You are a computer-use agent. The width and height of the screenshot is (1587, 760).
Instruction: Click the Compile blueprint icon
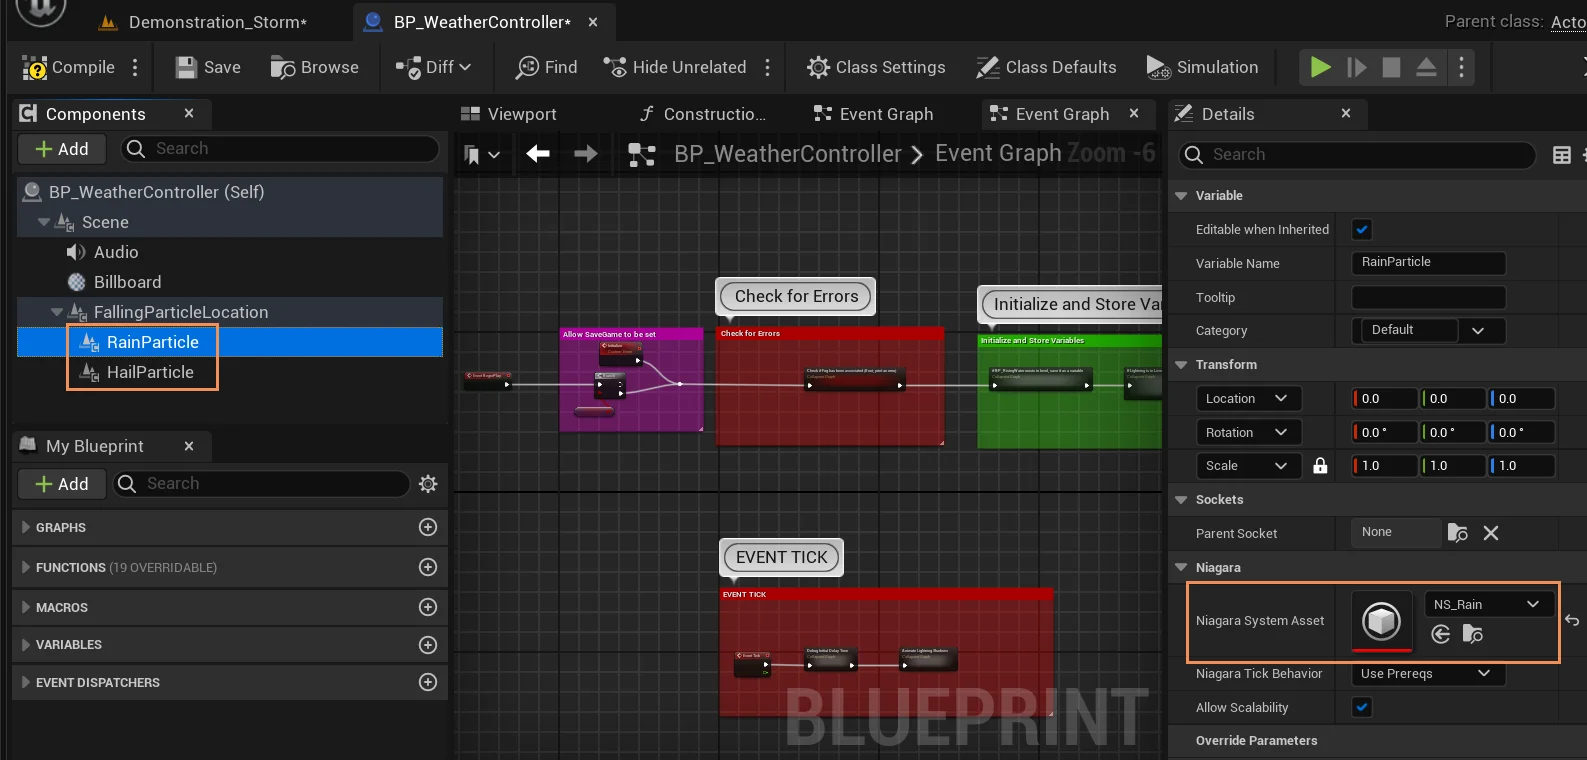[35, 68]
